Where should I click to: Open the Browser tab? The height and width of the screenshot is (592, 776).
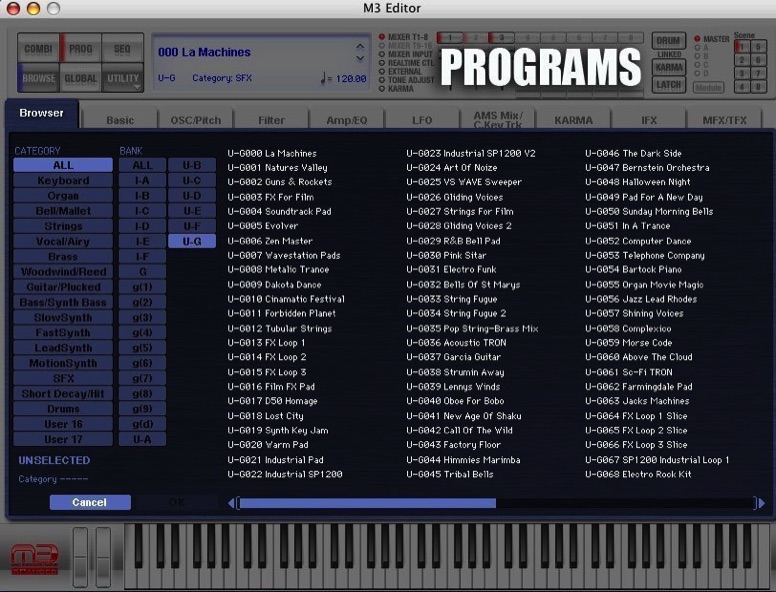click(x=42, y=113)
